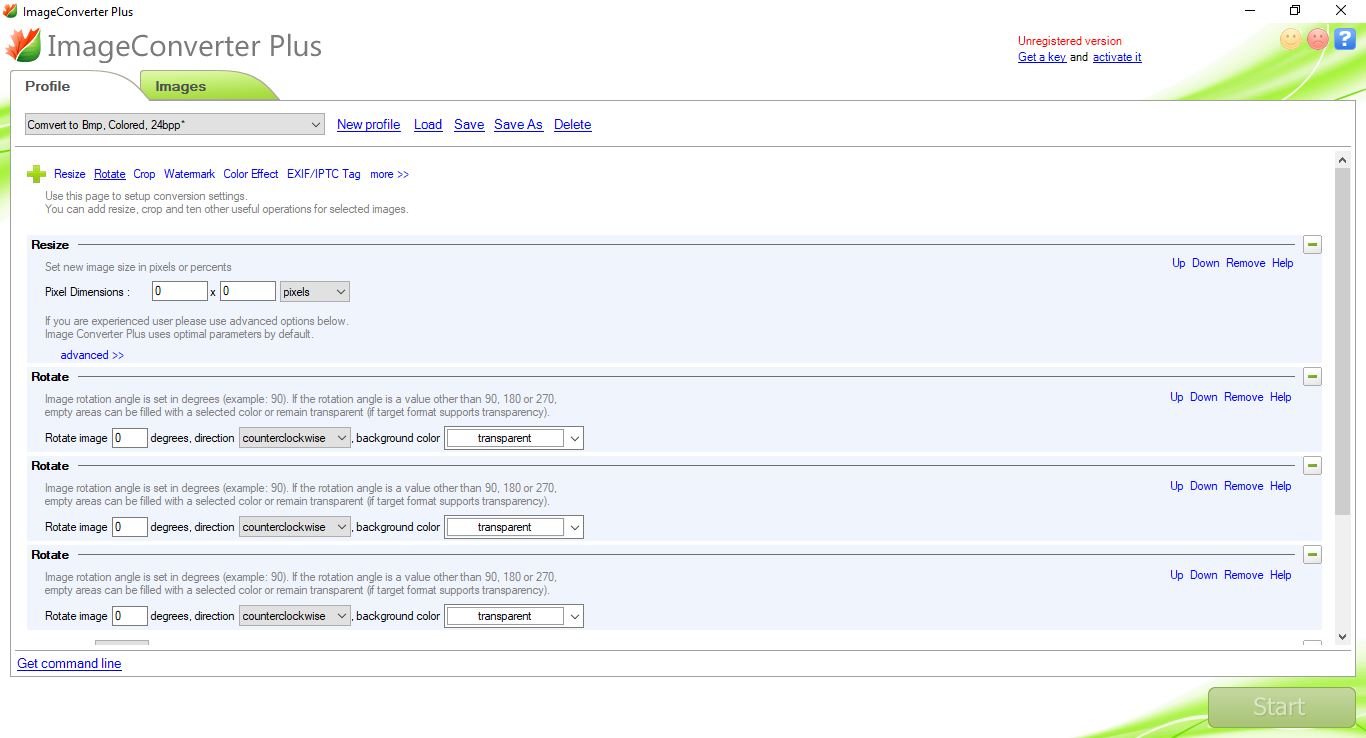Click the Load profile link

pos(428,125)
